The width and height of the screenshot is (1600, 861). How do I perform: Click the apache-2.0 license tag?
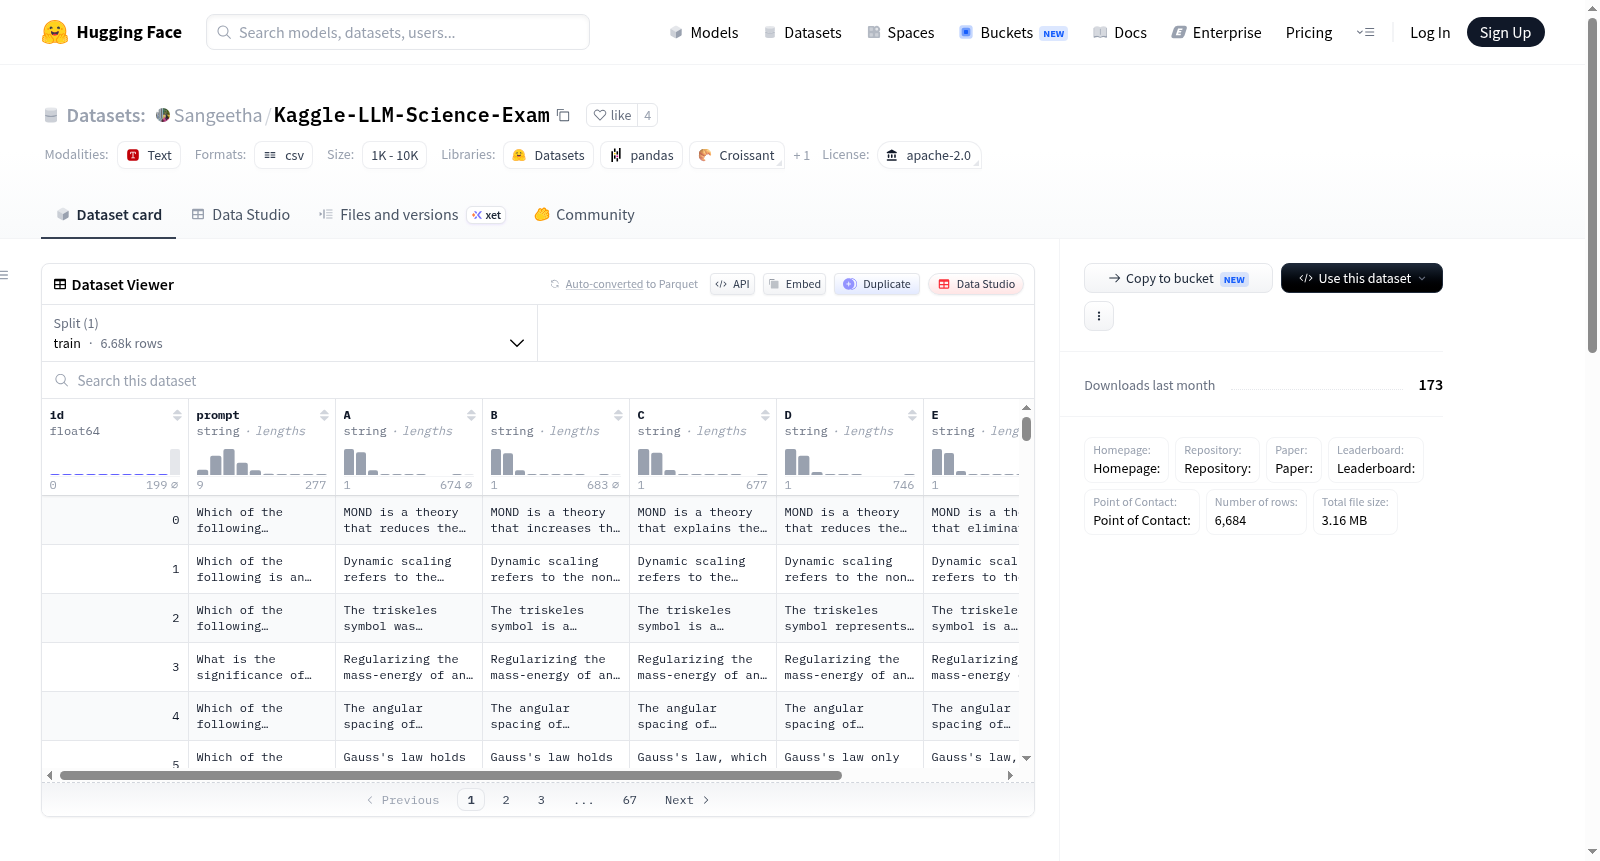pyautogui.click(x=929, y=155)
